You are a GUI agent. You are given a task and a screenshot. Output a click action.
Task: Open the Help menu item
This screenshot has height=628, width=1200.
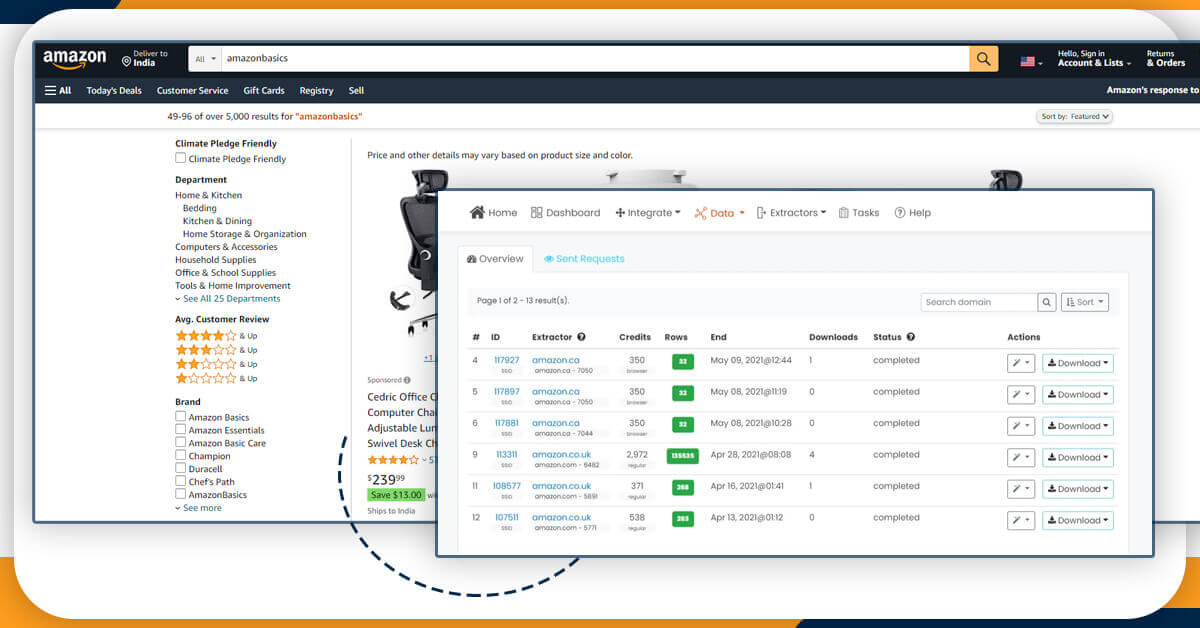[x=913, y=213]
